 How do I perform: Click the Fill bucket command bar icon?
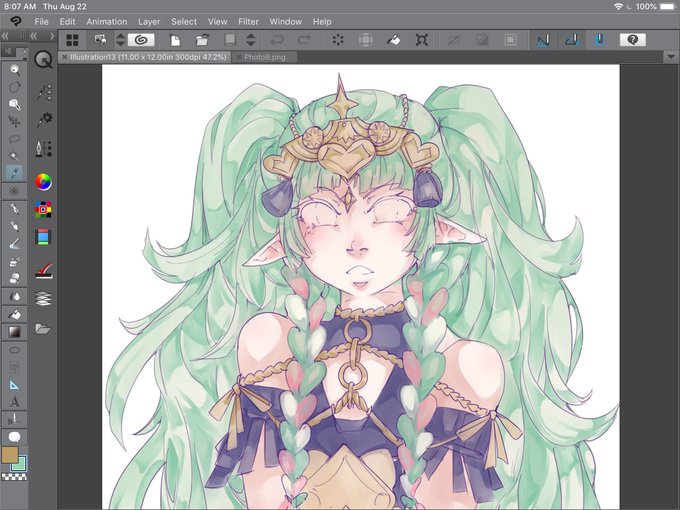[393, 40]
